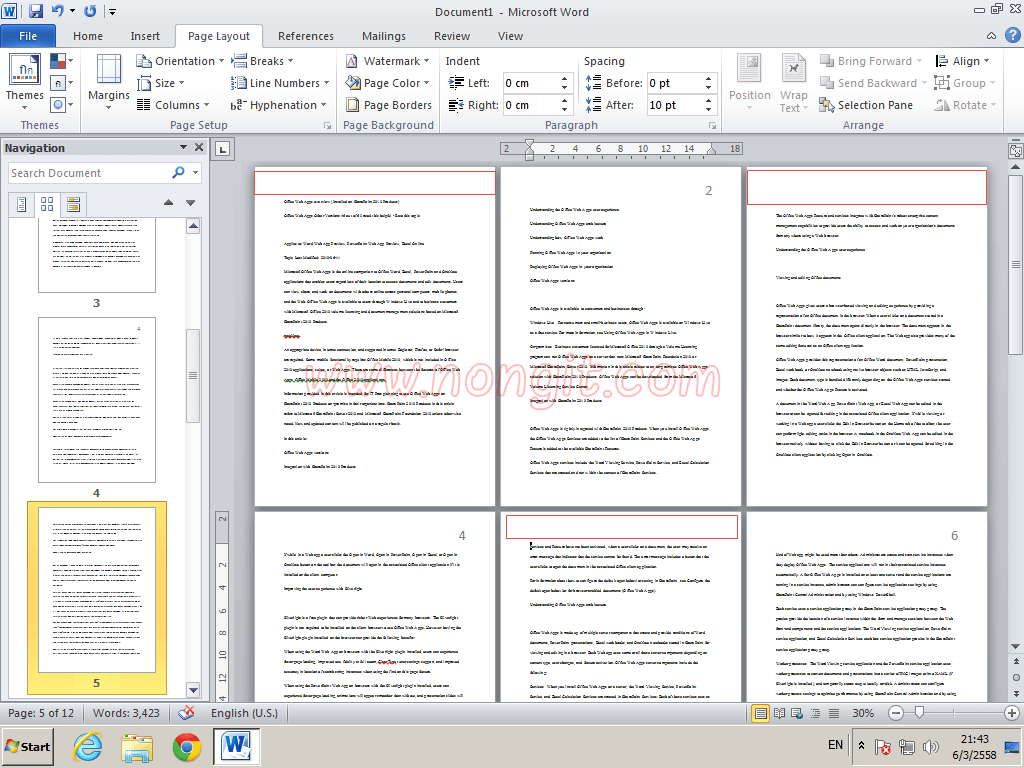Zoom out with the minus button

coord(896,713)
